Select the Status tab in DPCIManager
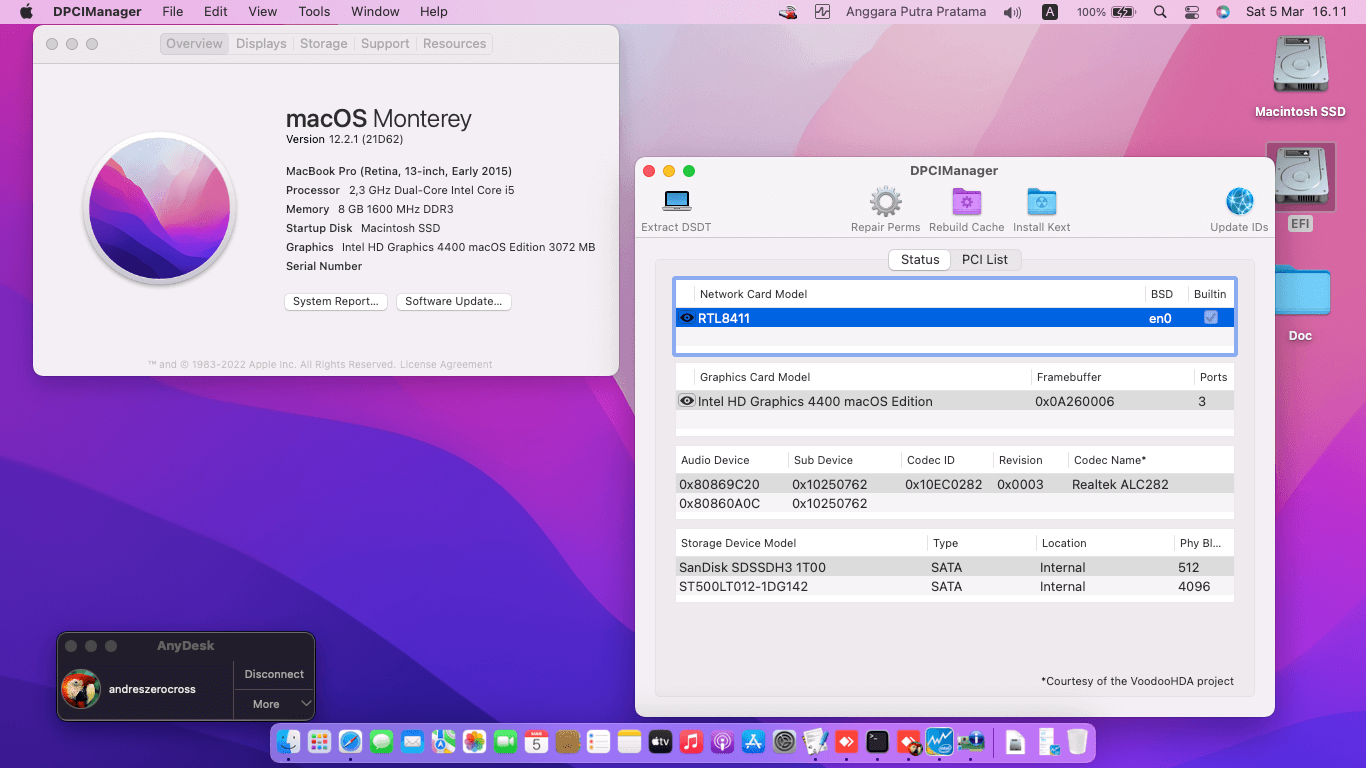The image size is (1366, 768). pos(920,259)
